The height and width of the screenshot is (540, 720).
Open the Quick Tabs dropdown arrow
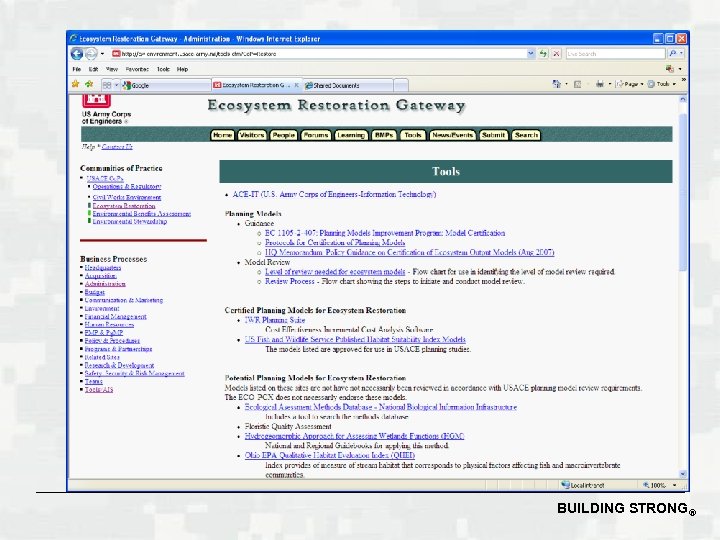(x=117, y=85)
